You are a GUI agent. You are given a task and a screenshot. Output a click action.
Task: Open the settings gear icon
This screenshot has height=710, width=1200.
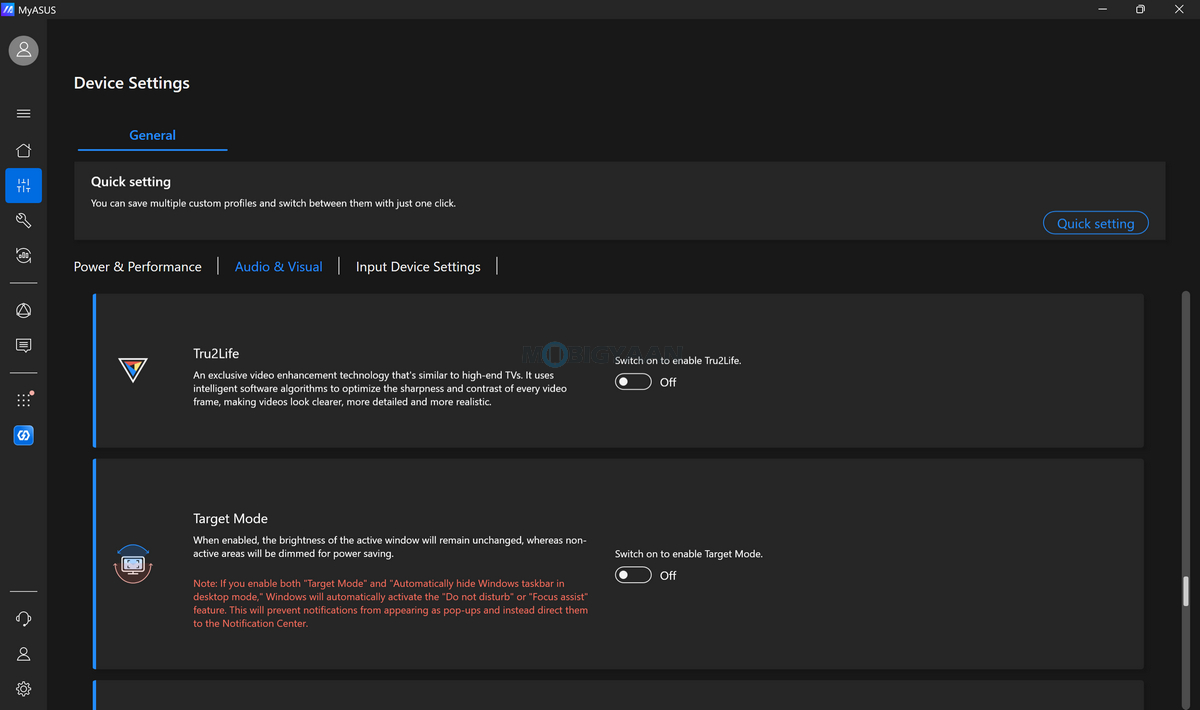pos(24,689)
